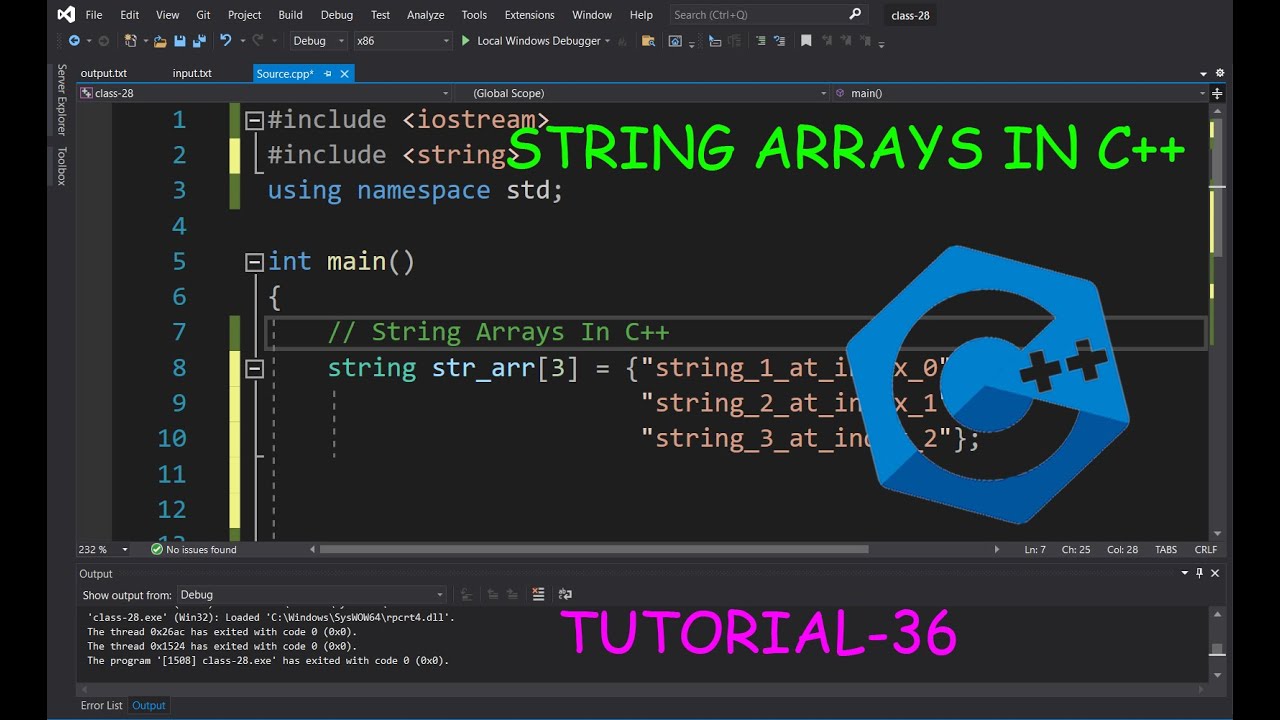Open the editor settings gear icon

click(x=1220, y=73)
